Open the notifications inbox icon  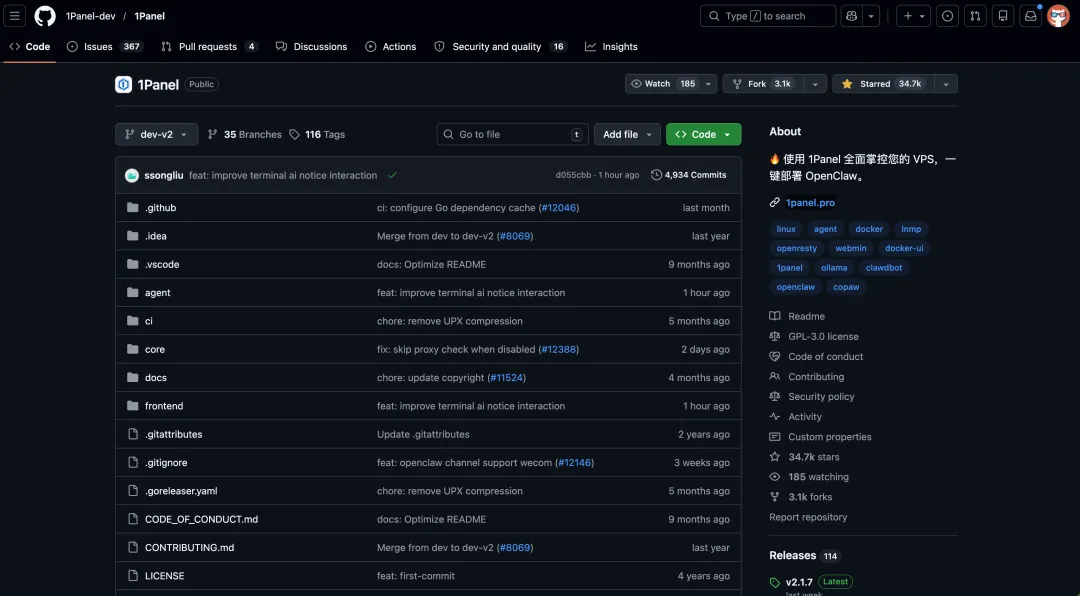click(1030, 16)
